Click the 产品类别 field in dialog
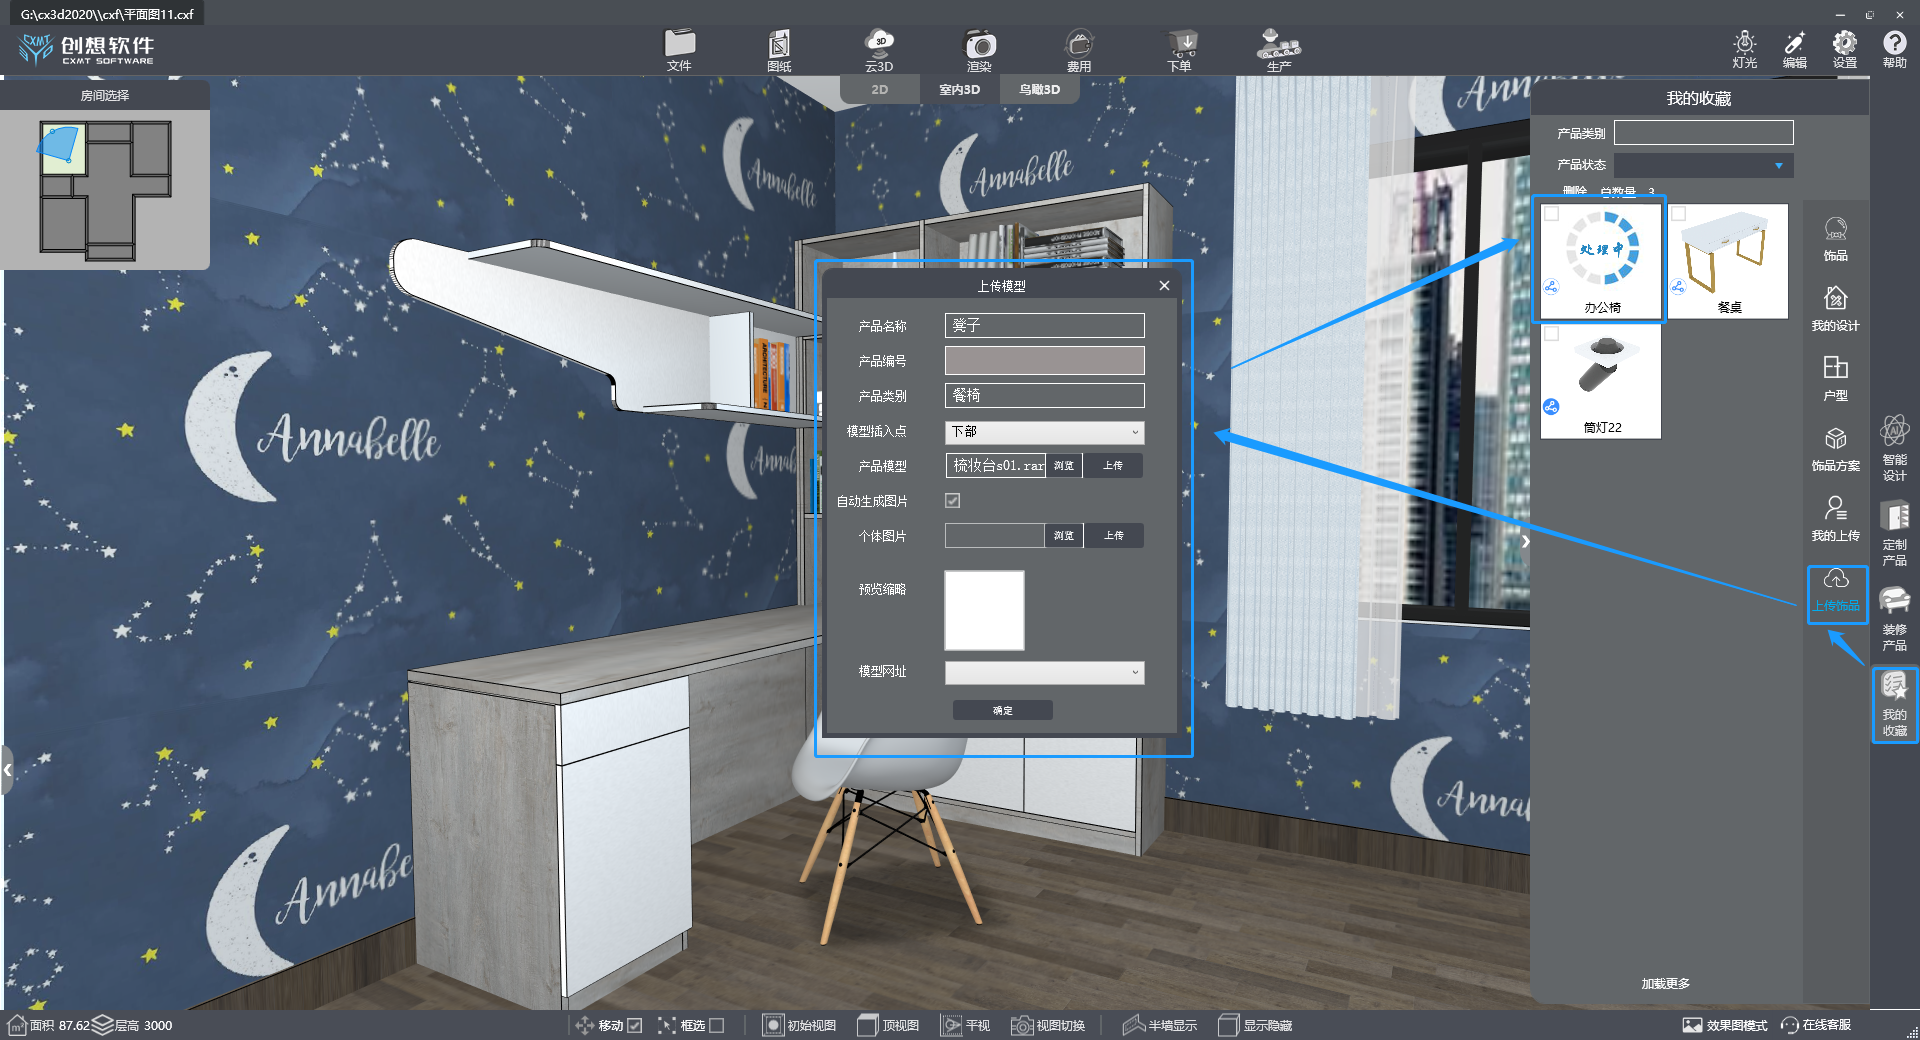Screen dimensions: 1920x1040 point(1044,395)
